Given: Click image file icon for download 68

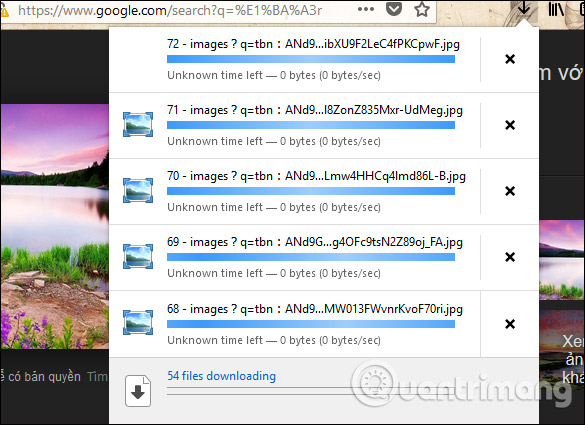Looking at the screenshot, I should [x=138, y=323].
